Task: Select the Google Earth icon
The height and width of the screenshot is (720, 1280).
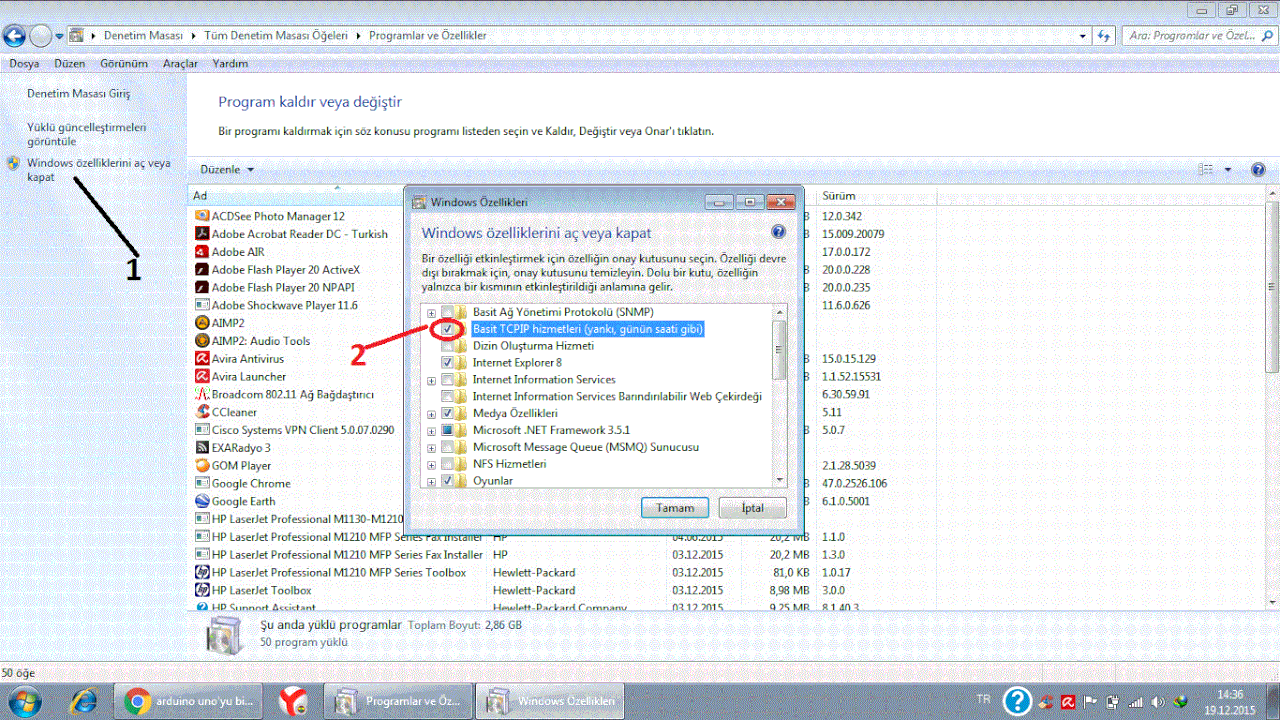Action: click(x=202, y=502)
